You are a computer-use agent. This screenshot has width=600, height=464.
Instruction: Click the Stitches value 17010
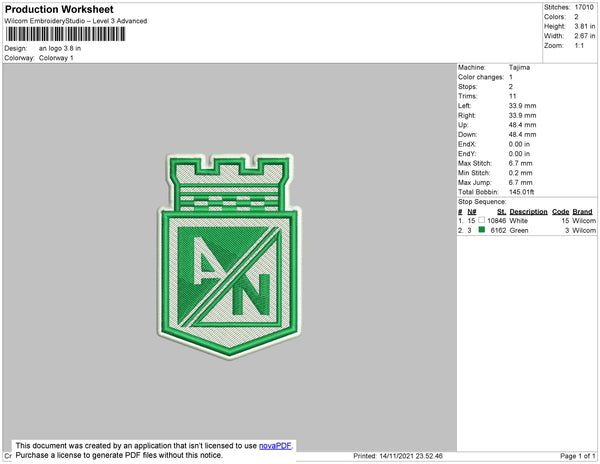(x=584, y=7)
